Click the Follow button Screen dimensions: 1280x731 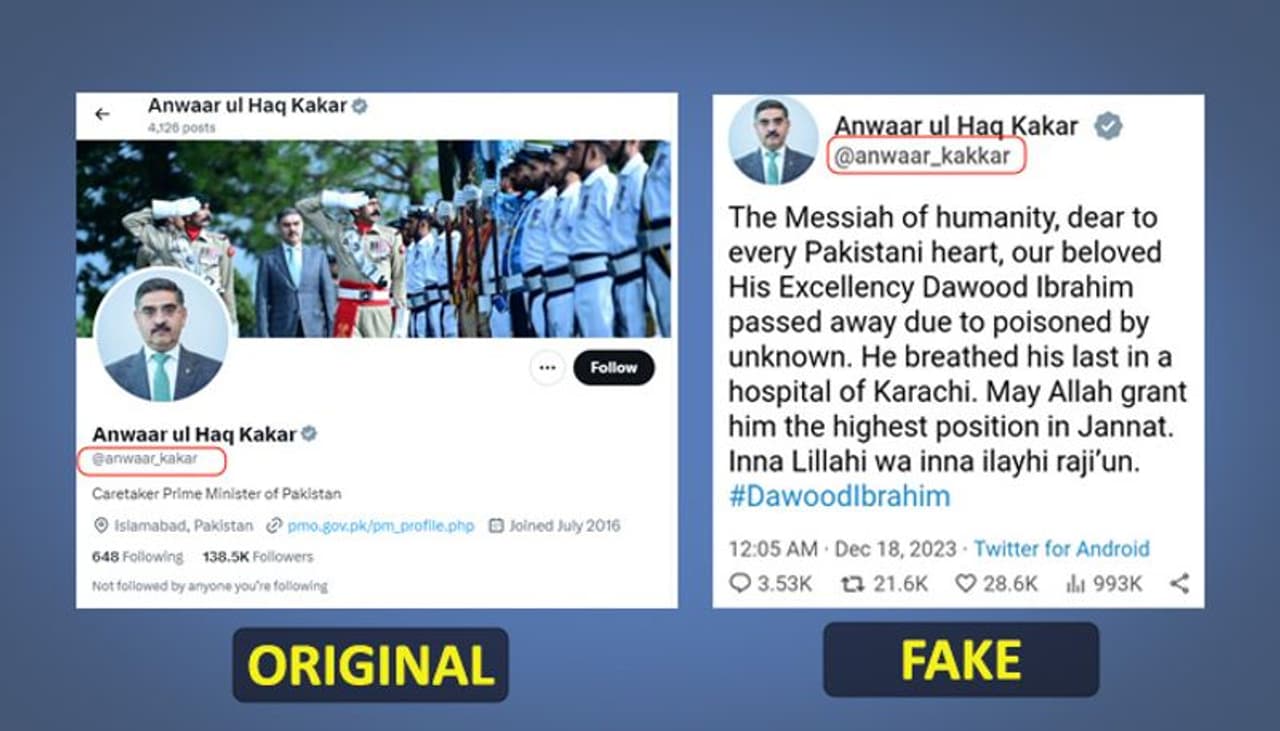[613, 368]
